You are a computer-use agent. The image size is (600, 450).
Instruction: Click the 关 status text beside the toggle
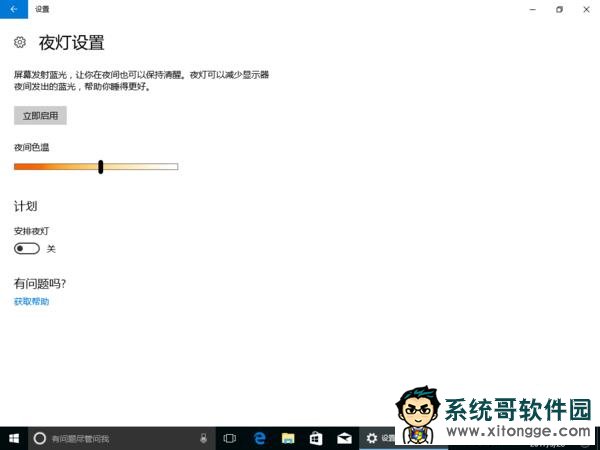click(x=51, y=249)
